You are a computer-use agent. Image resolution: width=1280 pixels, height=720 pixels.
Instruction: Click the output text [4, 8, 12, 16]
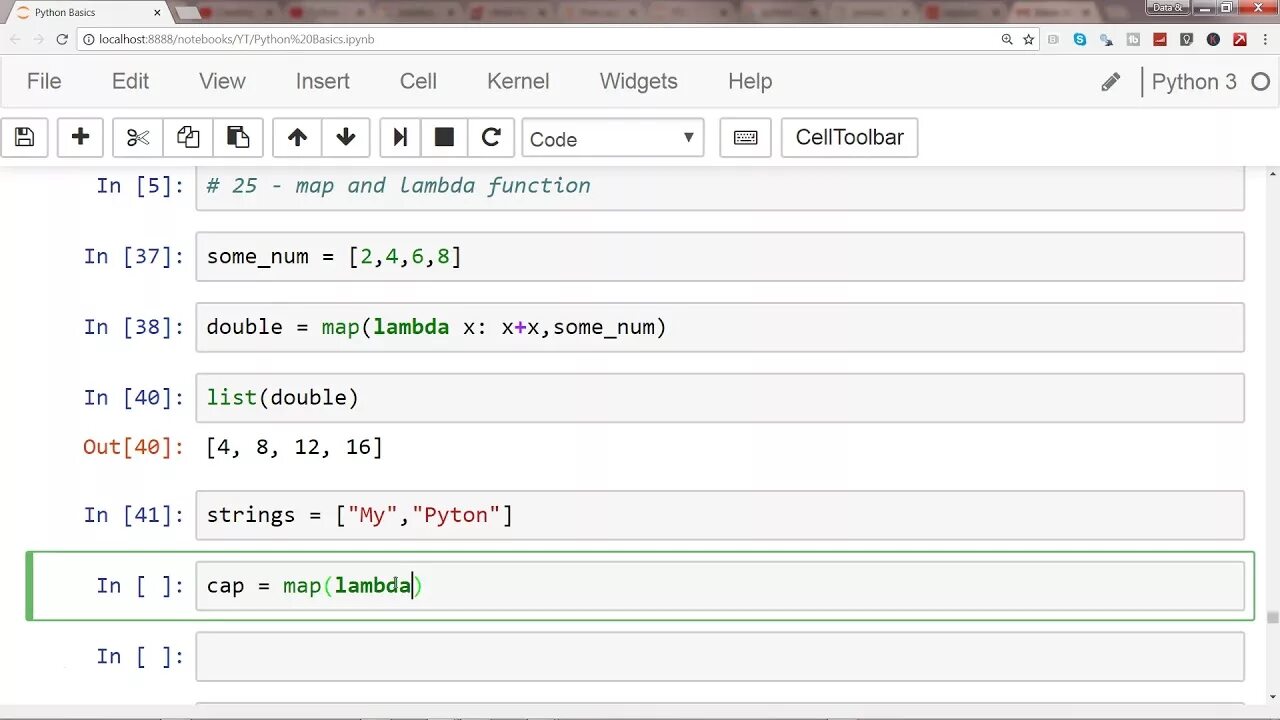click(294, 447)
